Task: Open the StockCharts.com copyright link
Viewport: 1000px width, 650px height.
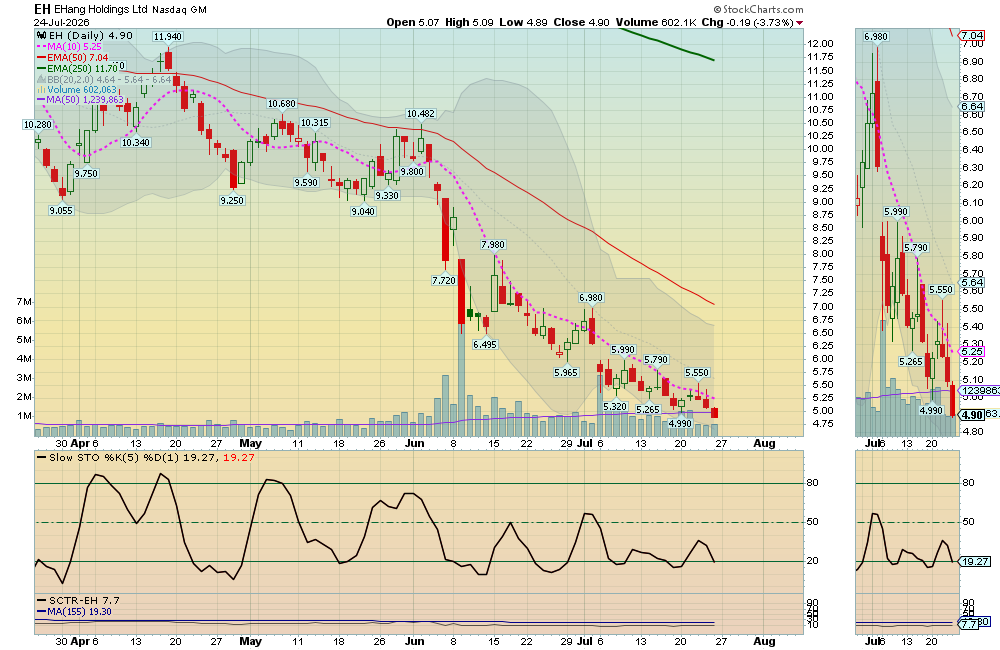Action: pyautogui.click(x=758, y=10)
